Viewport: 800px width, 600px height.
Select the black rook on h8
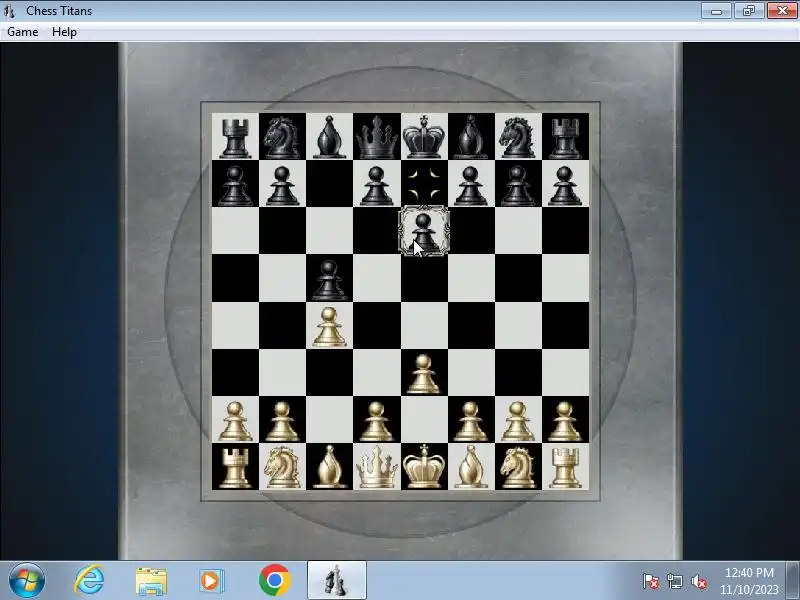point(565,138)
